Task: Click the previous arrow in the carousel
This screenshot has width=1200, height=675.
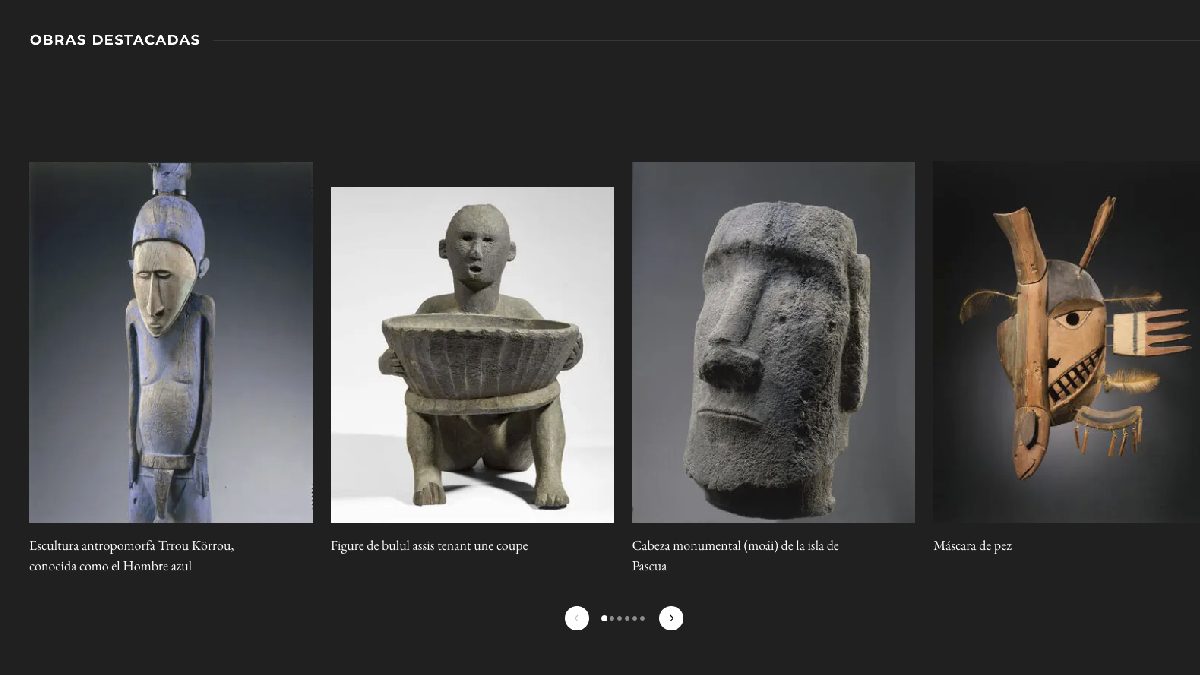Action: [x=577, y=618]
